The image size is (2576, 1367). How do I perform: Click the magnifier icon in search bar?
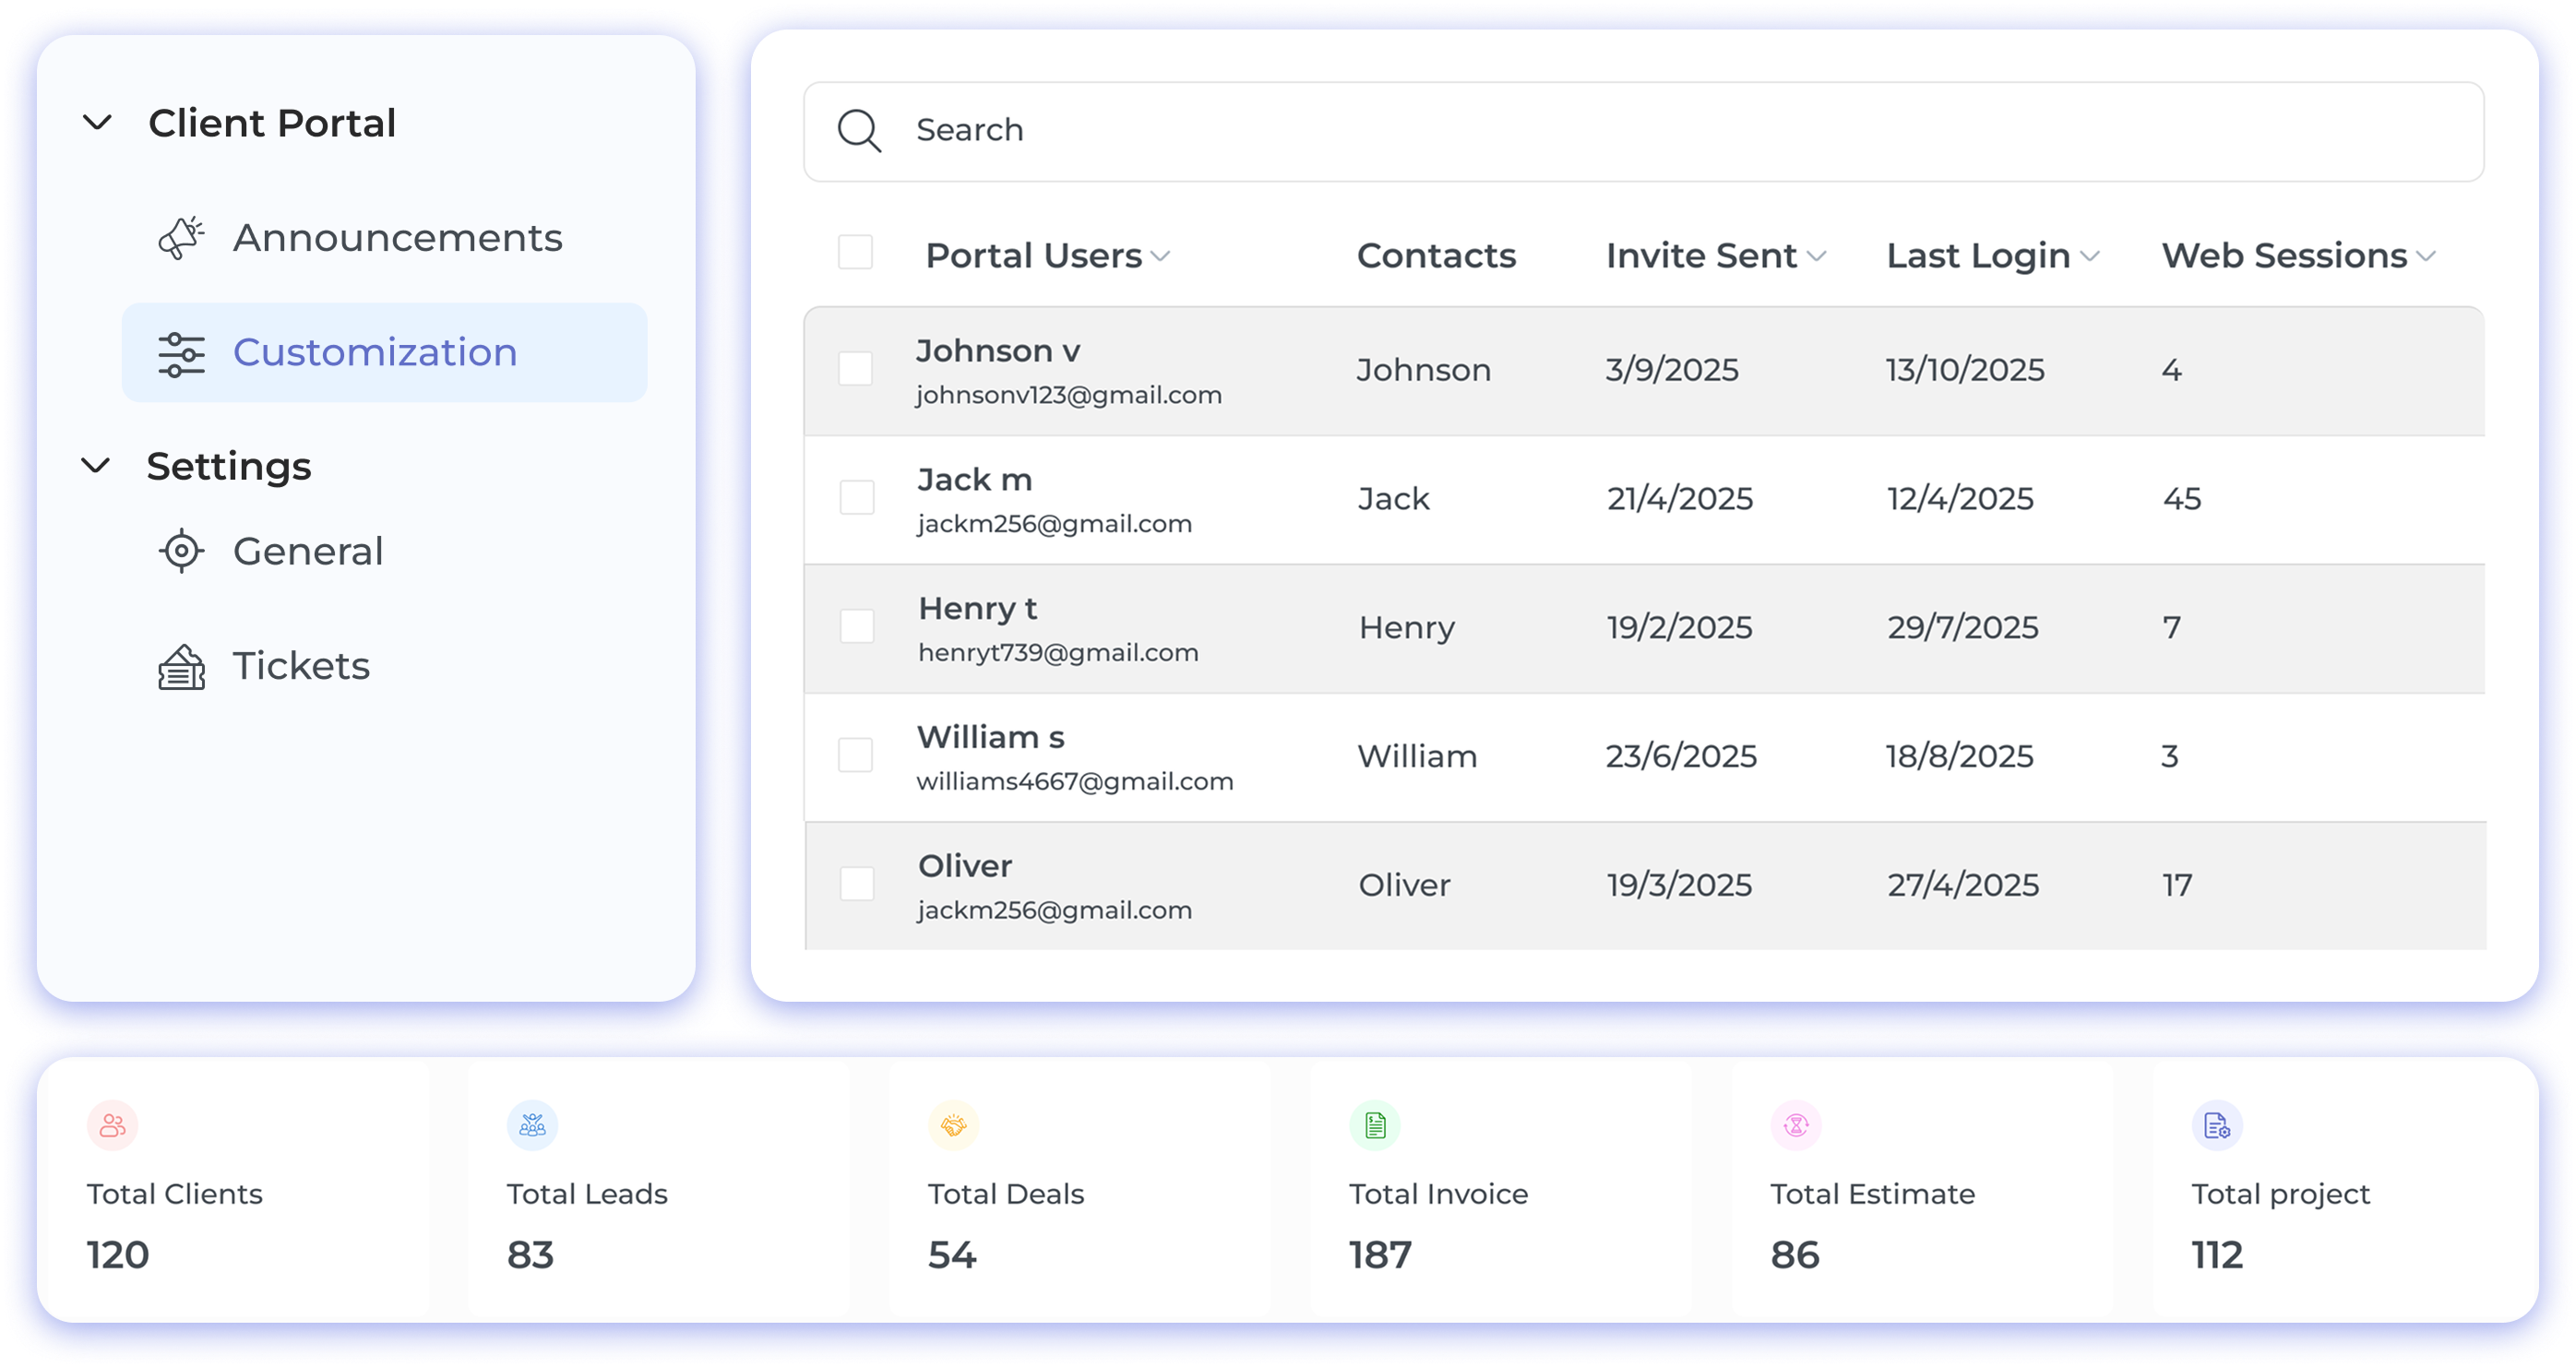tap(859, 131)
